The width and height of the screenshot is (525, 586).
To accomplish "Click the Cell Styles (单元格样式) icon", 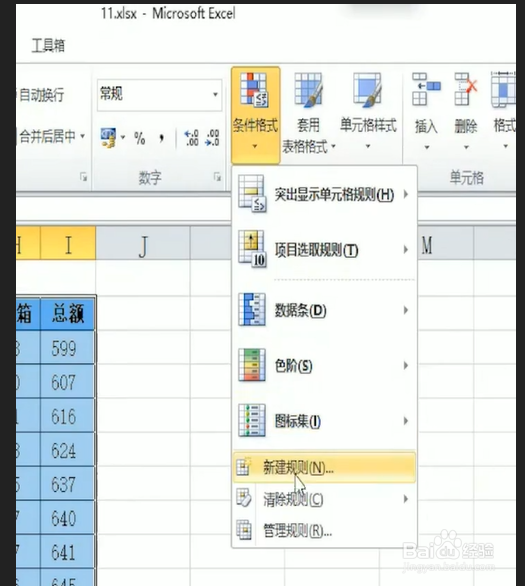I will click(367, 89).
